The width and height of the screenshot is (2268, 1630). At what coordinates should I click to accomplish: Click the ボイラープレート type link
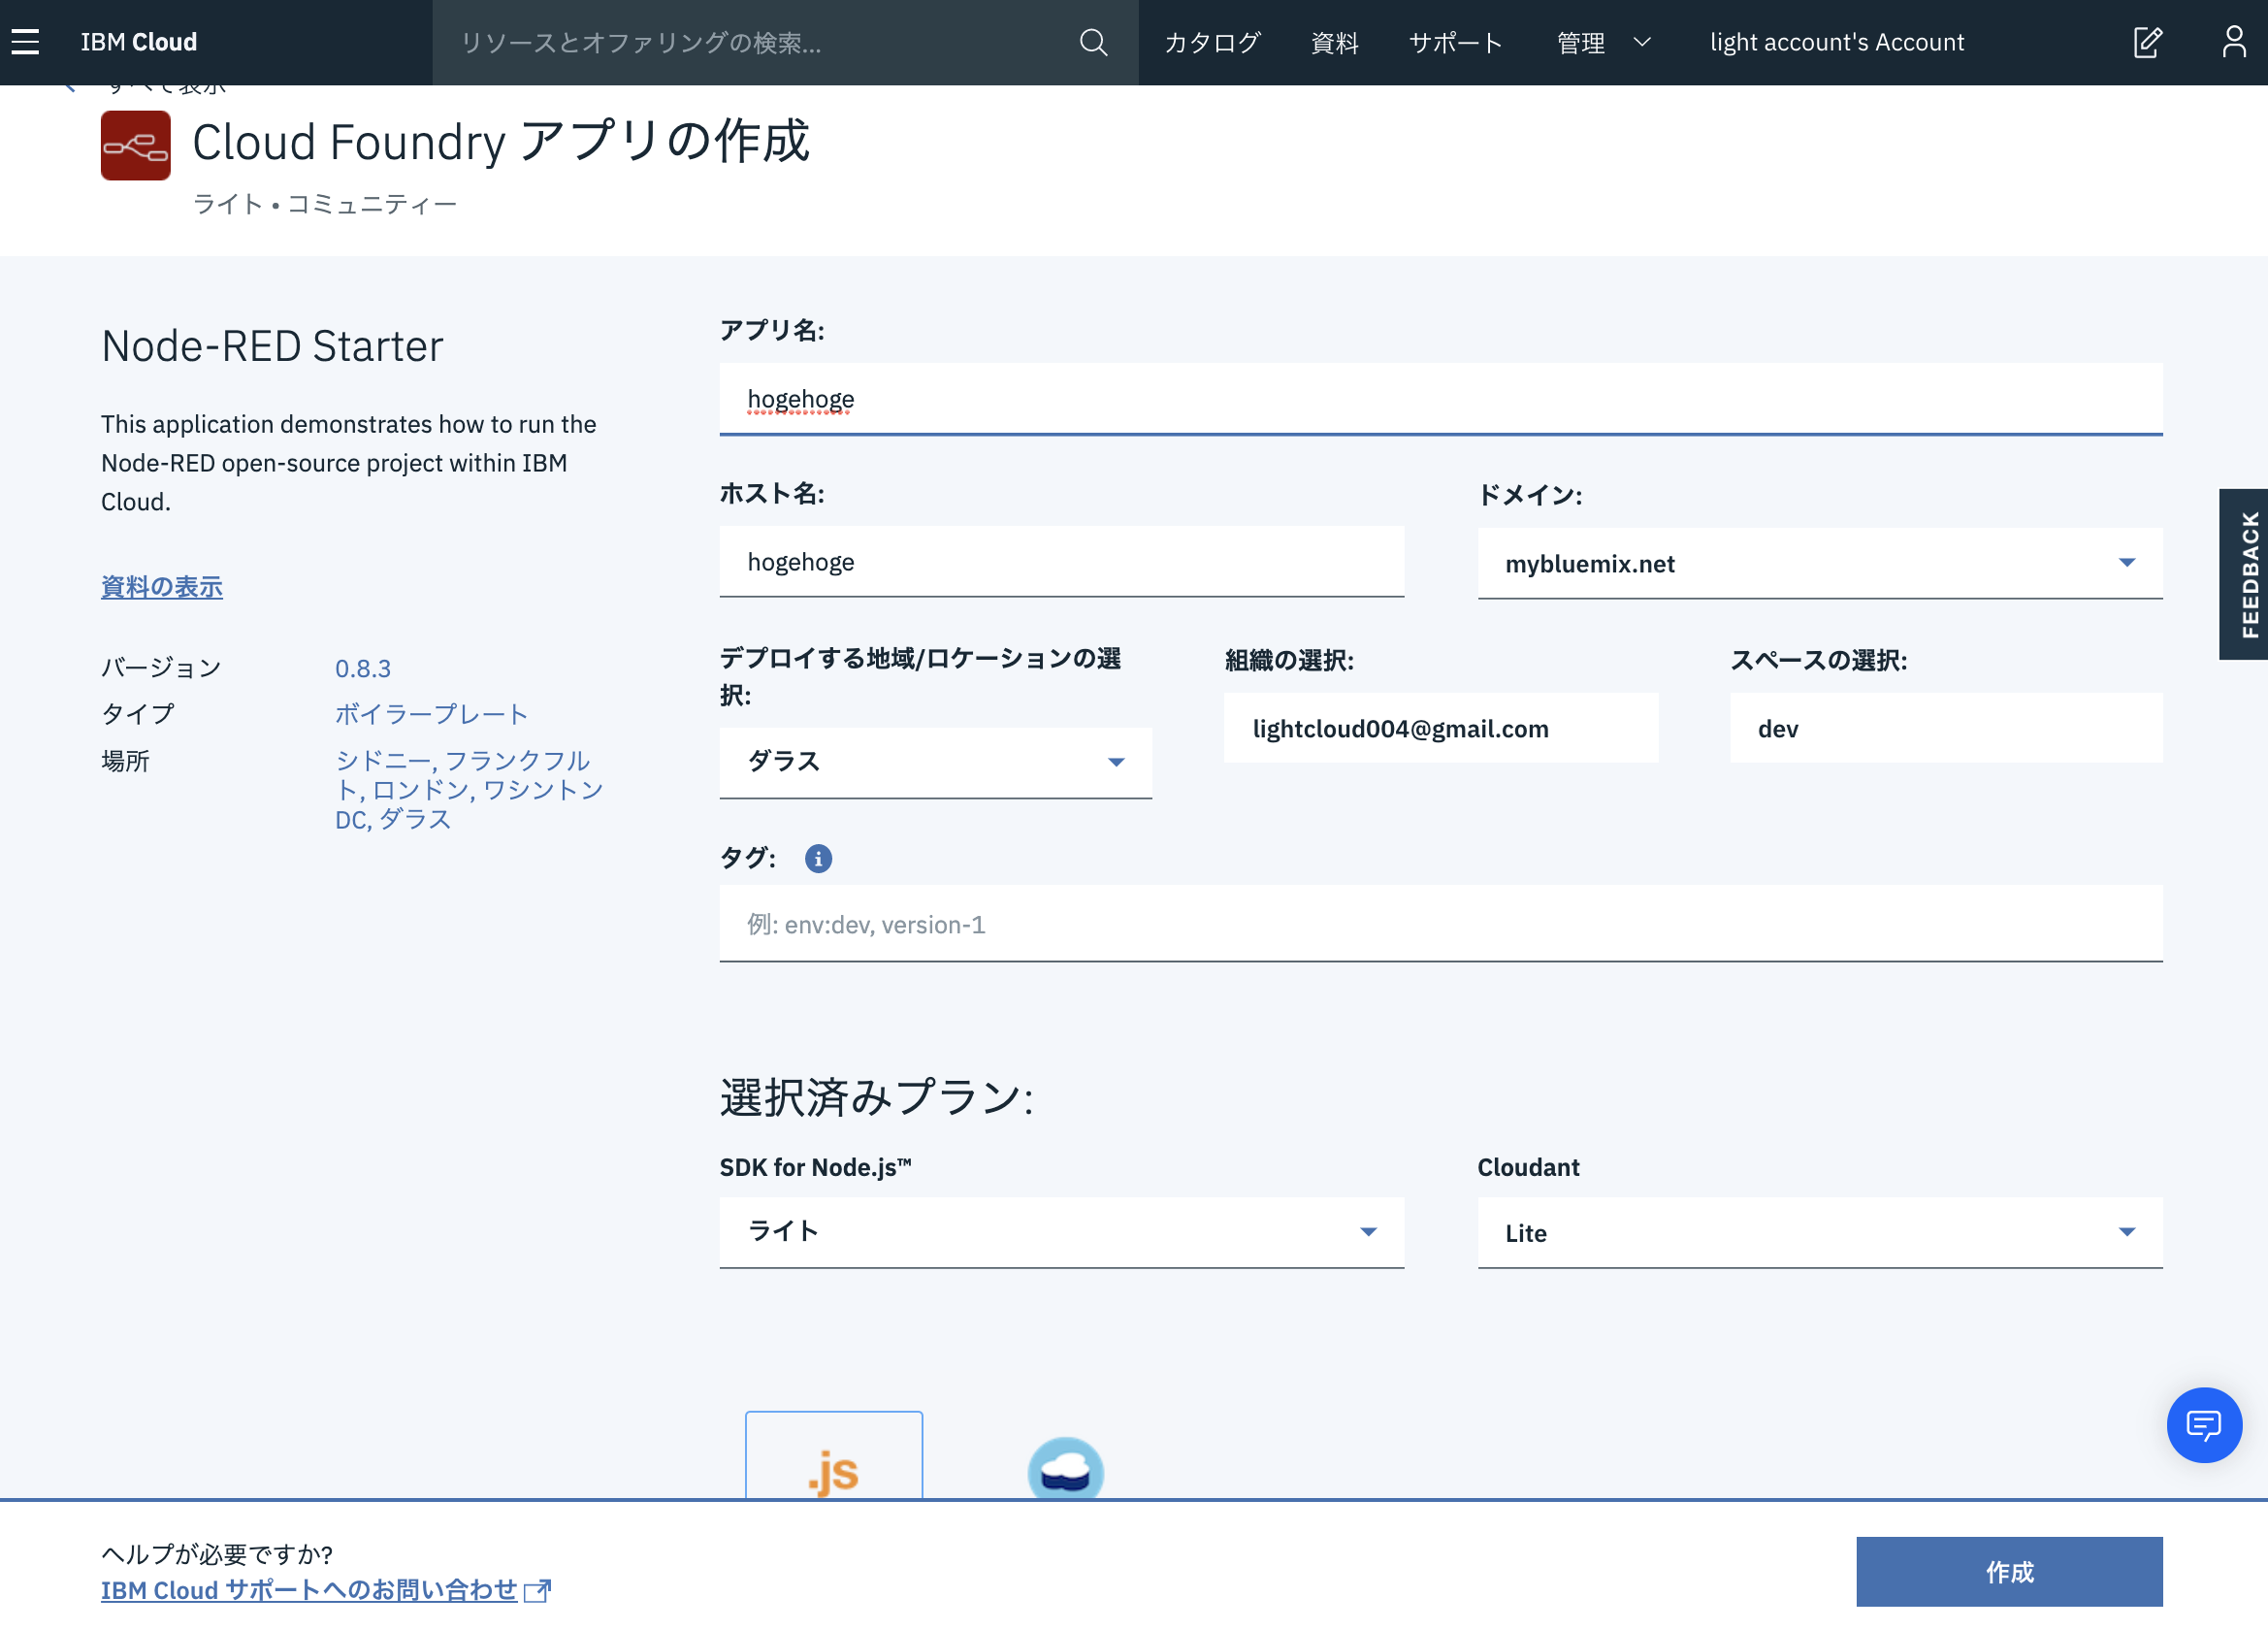click(x=431, y=714)
